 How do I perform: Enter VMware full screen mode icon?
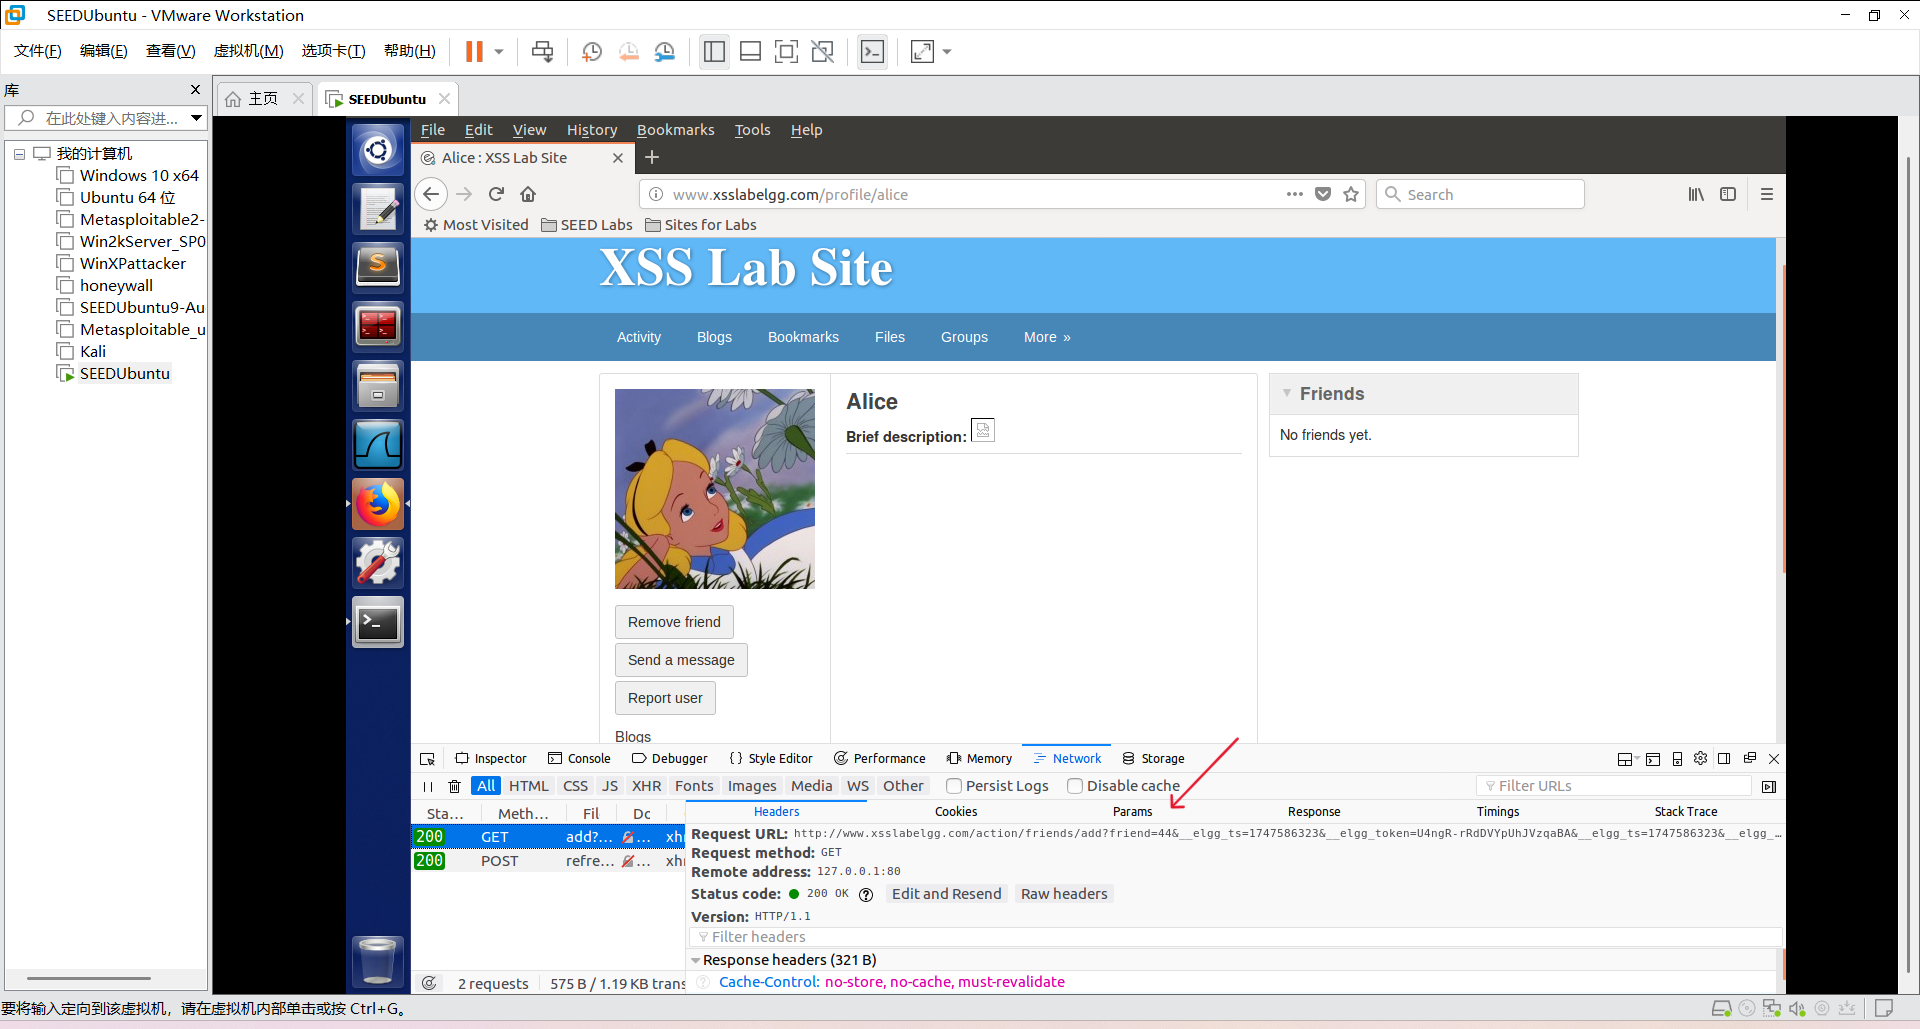787,51
